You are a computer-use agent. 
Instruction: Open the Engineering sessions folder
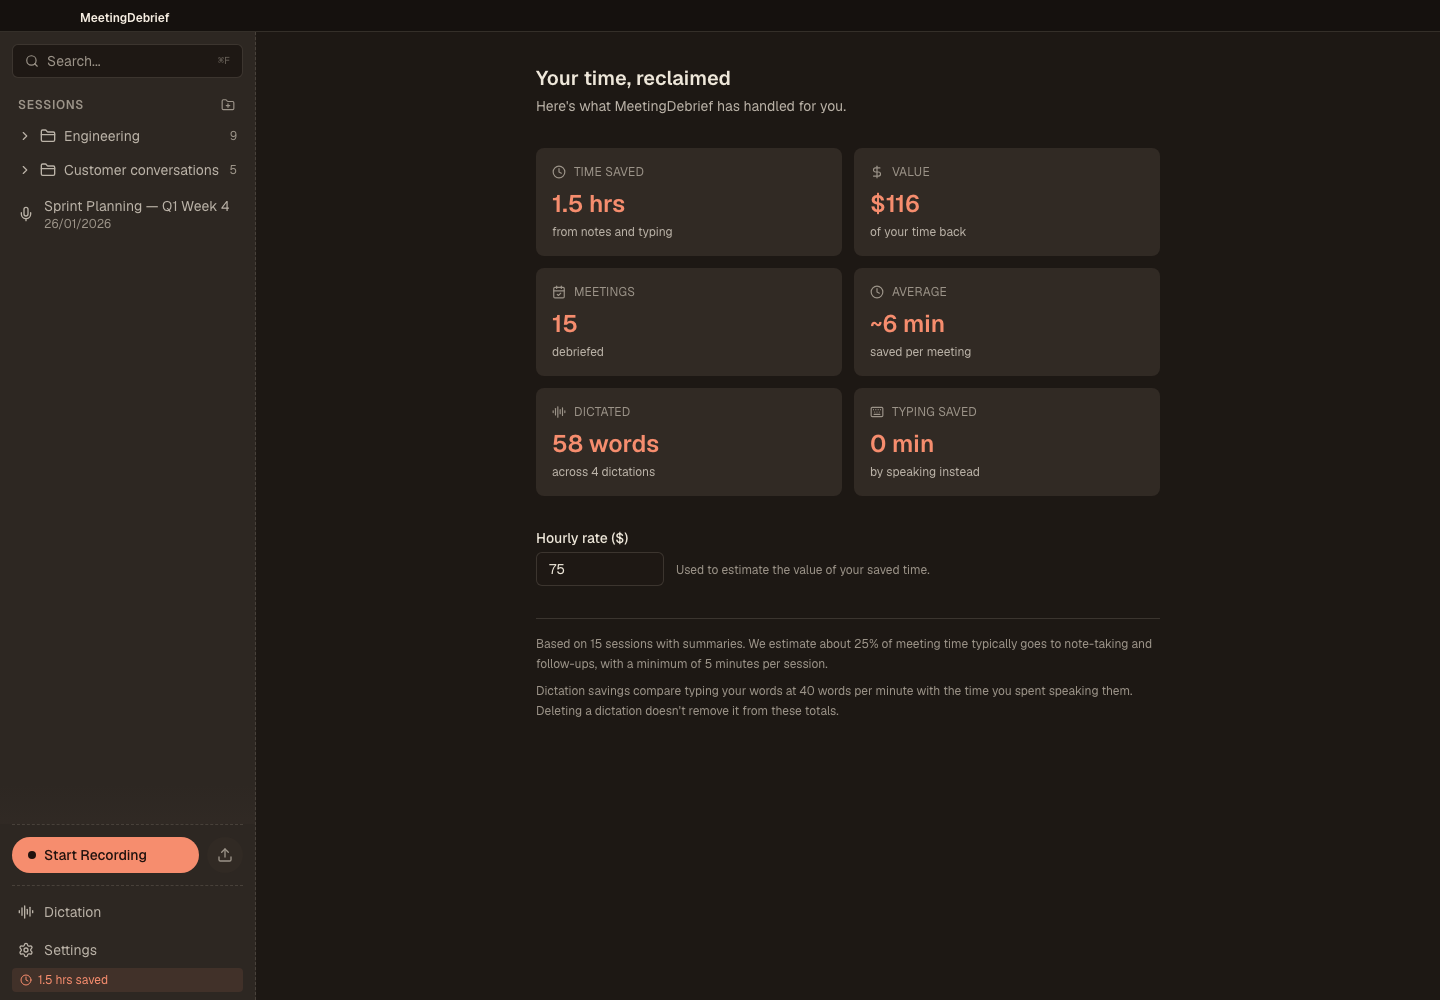click(127, 136)
